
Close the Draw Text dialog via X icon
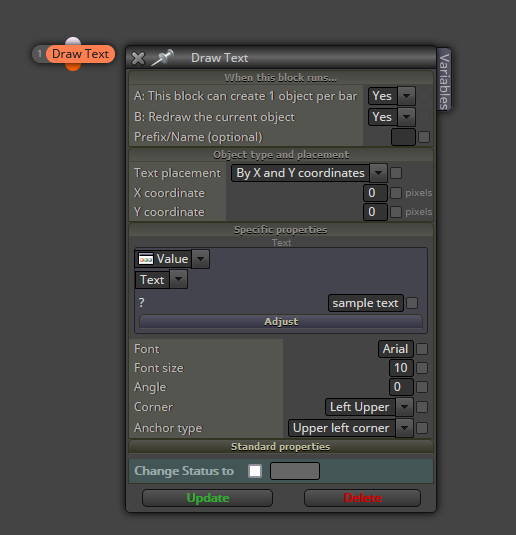pyautogui.click(x=138, y=58)
